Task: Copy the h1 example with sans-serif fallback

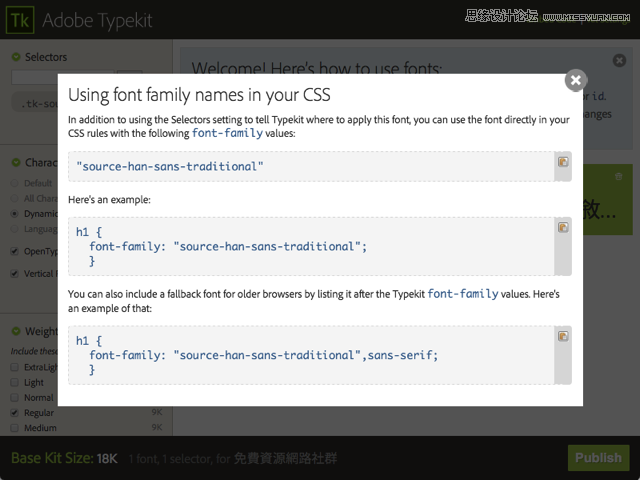Action: click(563, 336)
